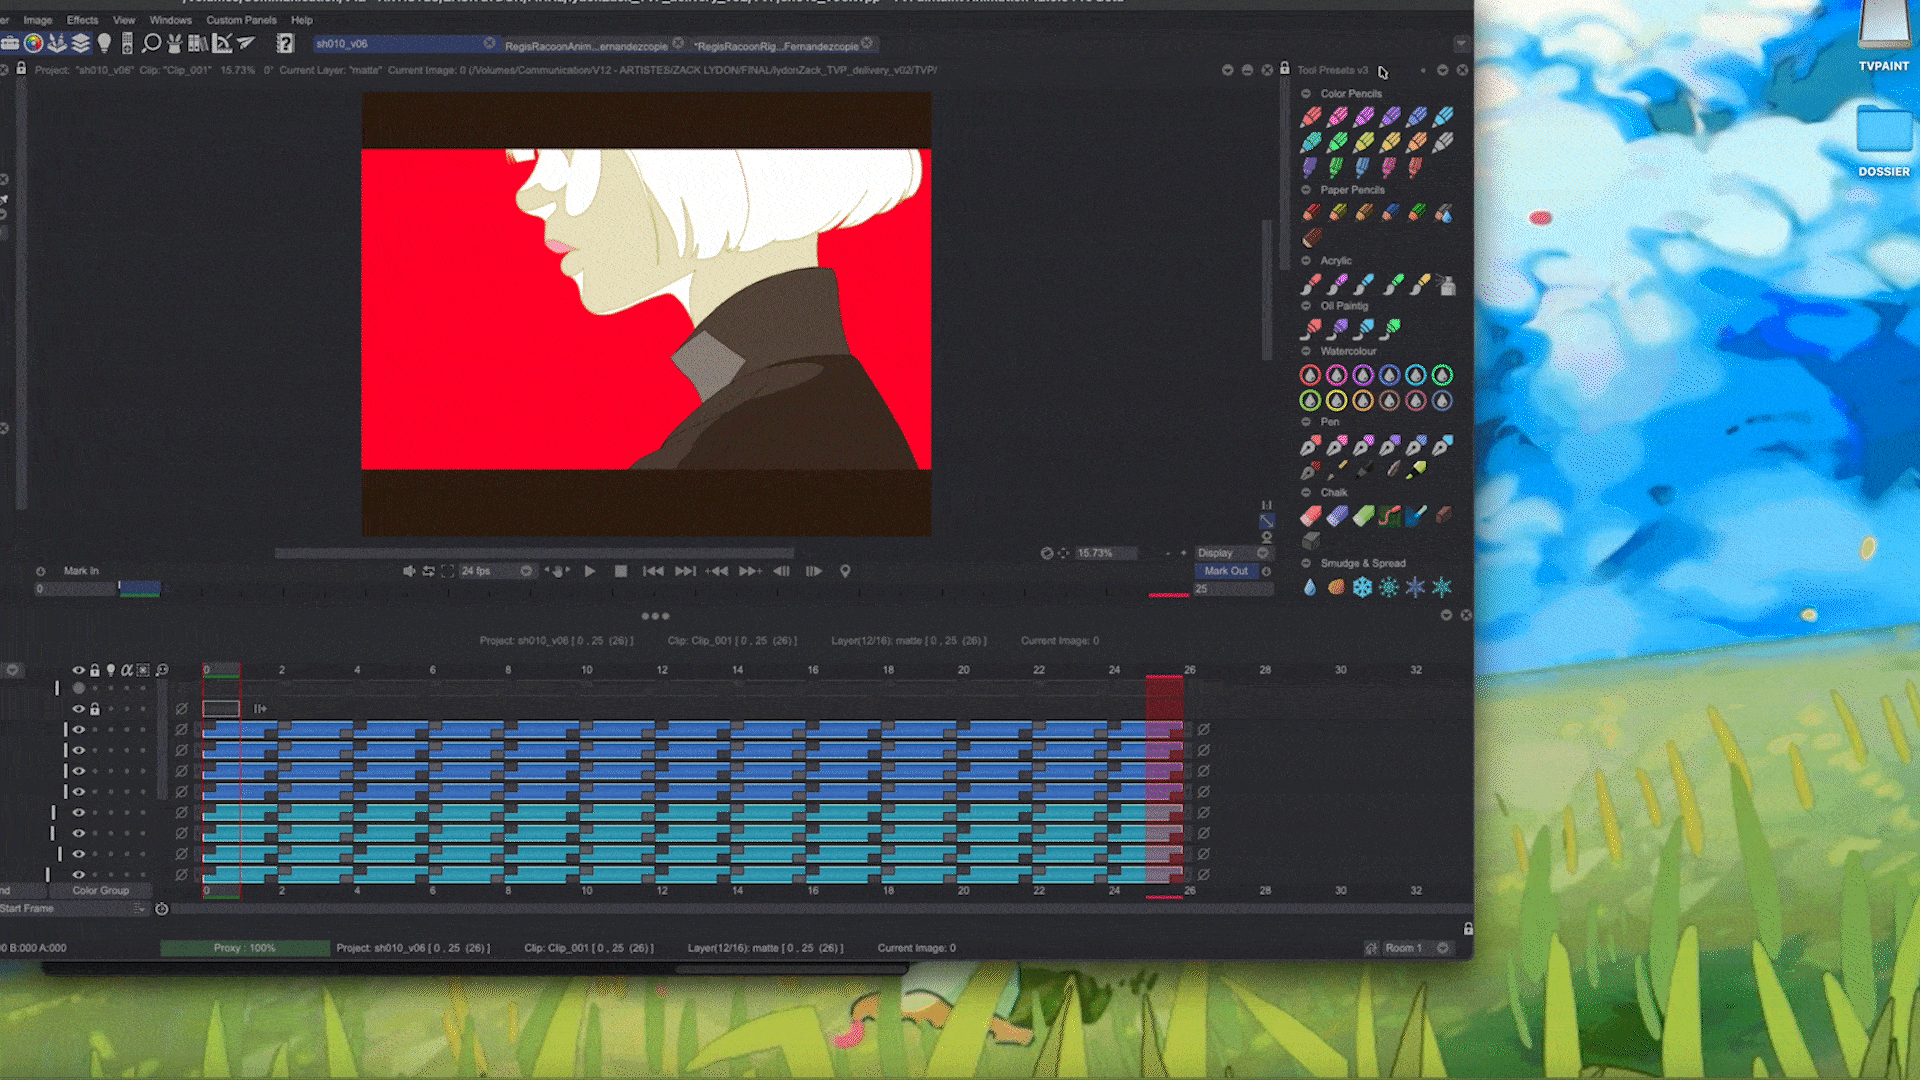Select the water drop smudge preset

pos(1310,587)
